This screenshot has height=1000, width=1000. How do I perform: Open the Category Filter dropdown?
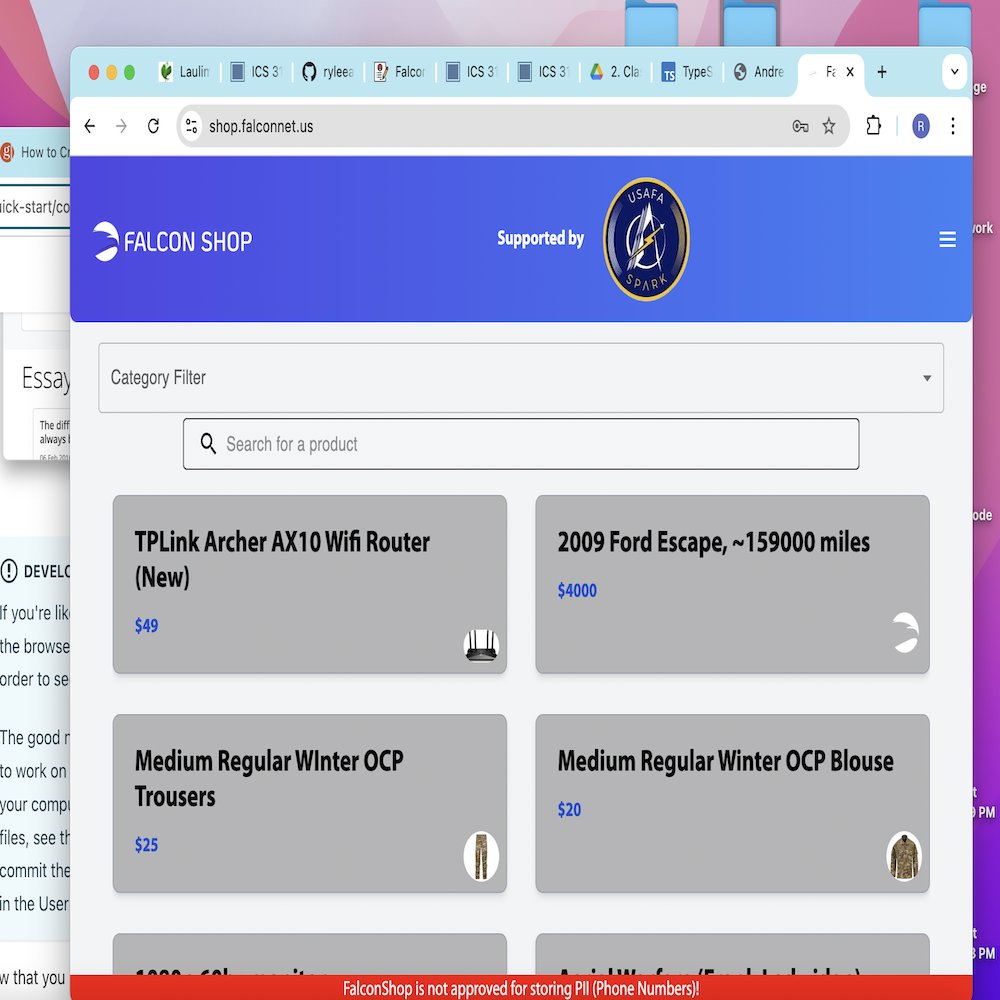tap(520, 378)
